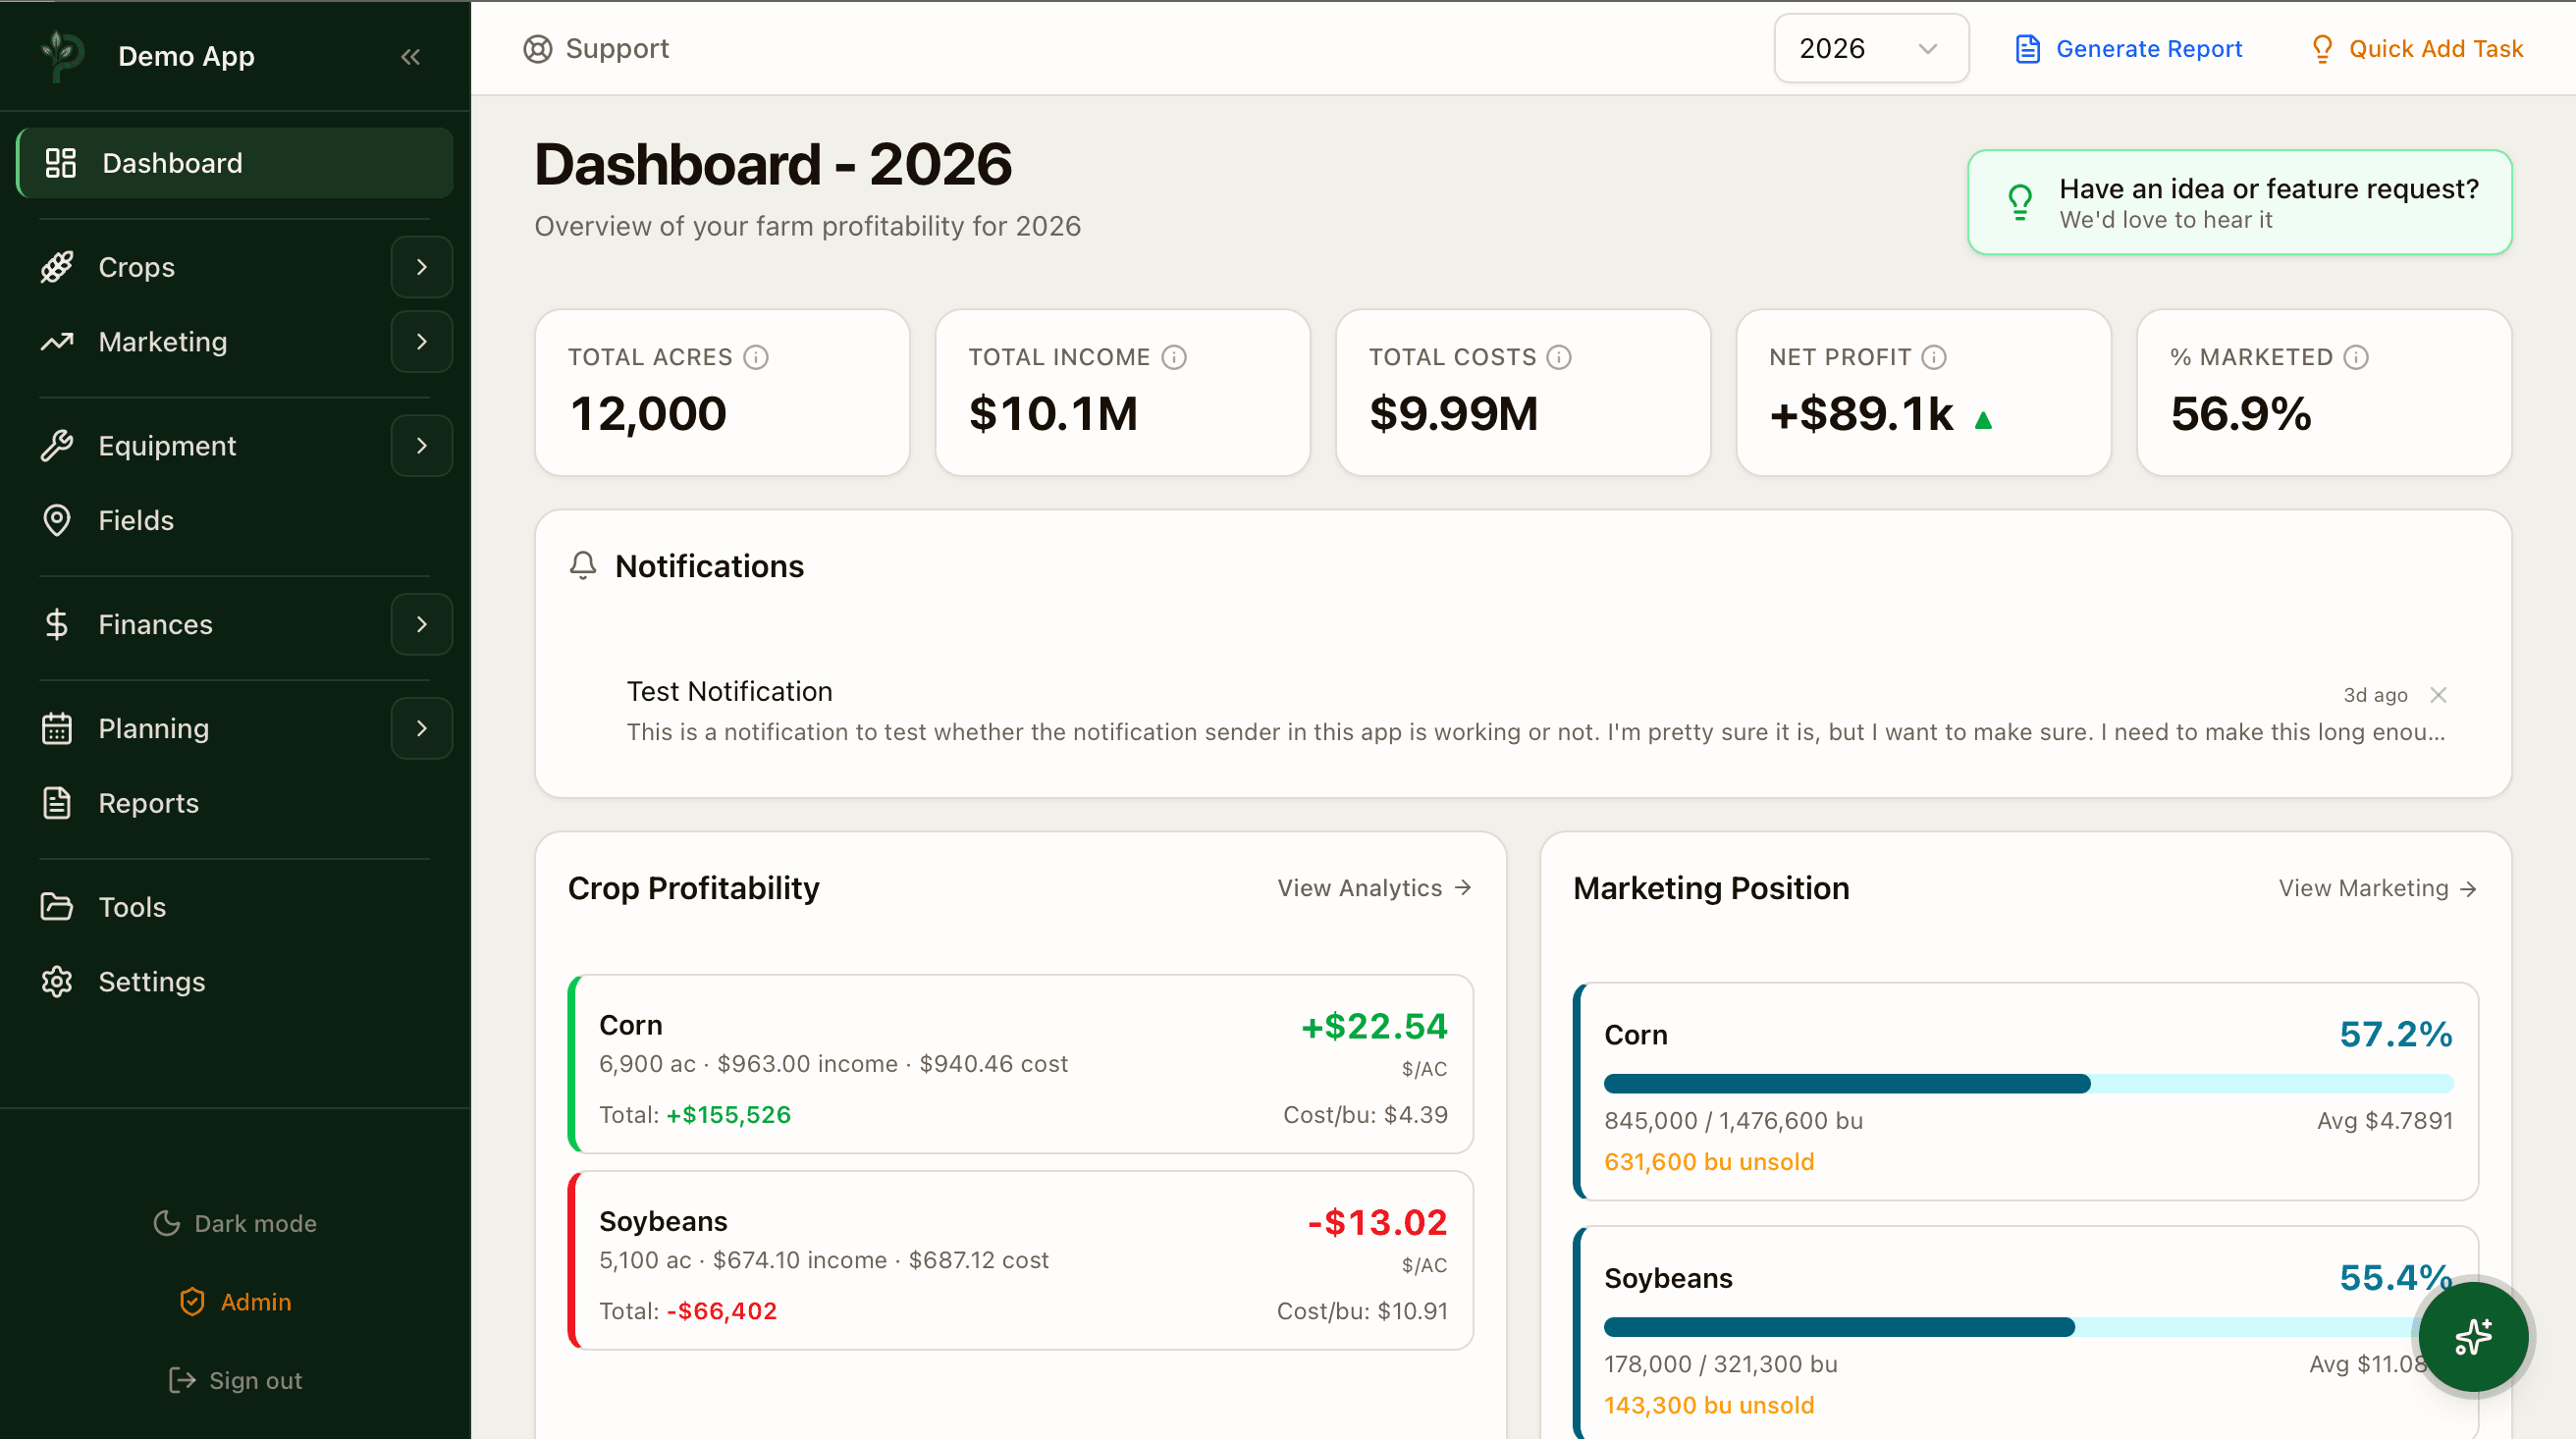Click the sparkle assistant floating button

coord(2473,1336)
